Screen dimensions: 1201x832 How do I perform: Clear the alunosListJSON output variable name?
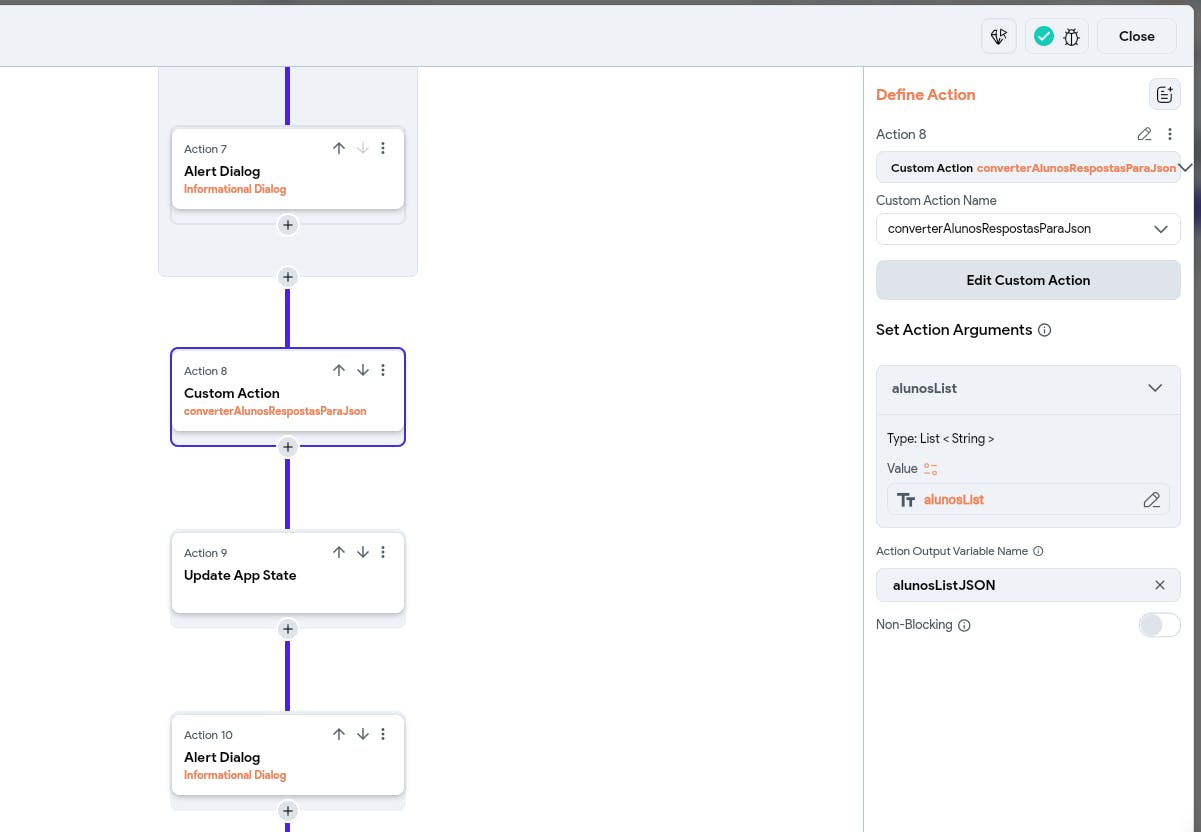tap(1160, 585)
